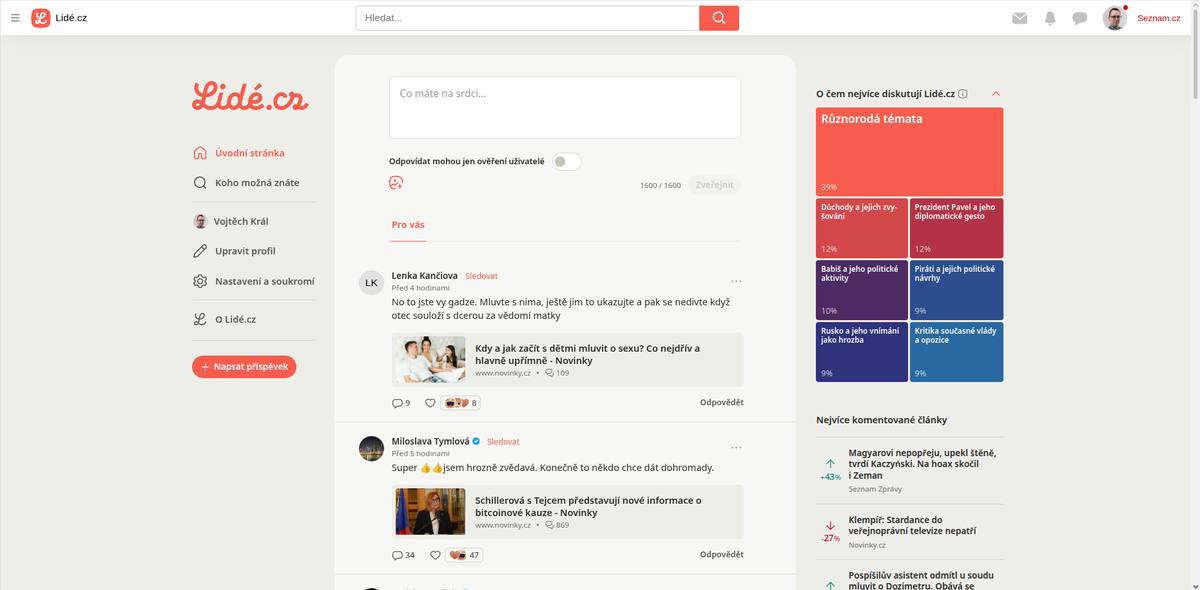The image size is (1200, 590).
Task: Click the info icon beside discussion heading
Action: point(963,94)
